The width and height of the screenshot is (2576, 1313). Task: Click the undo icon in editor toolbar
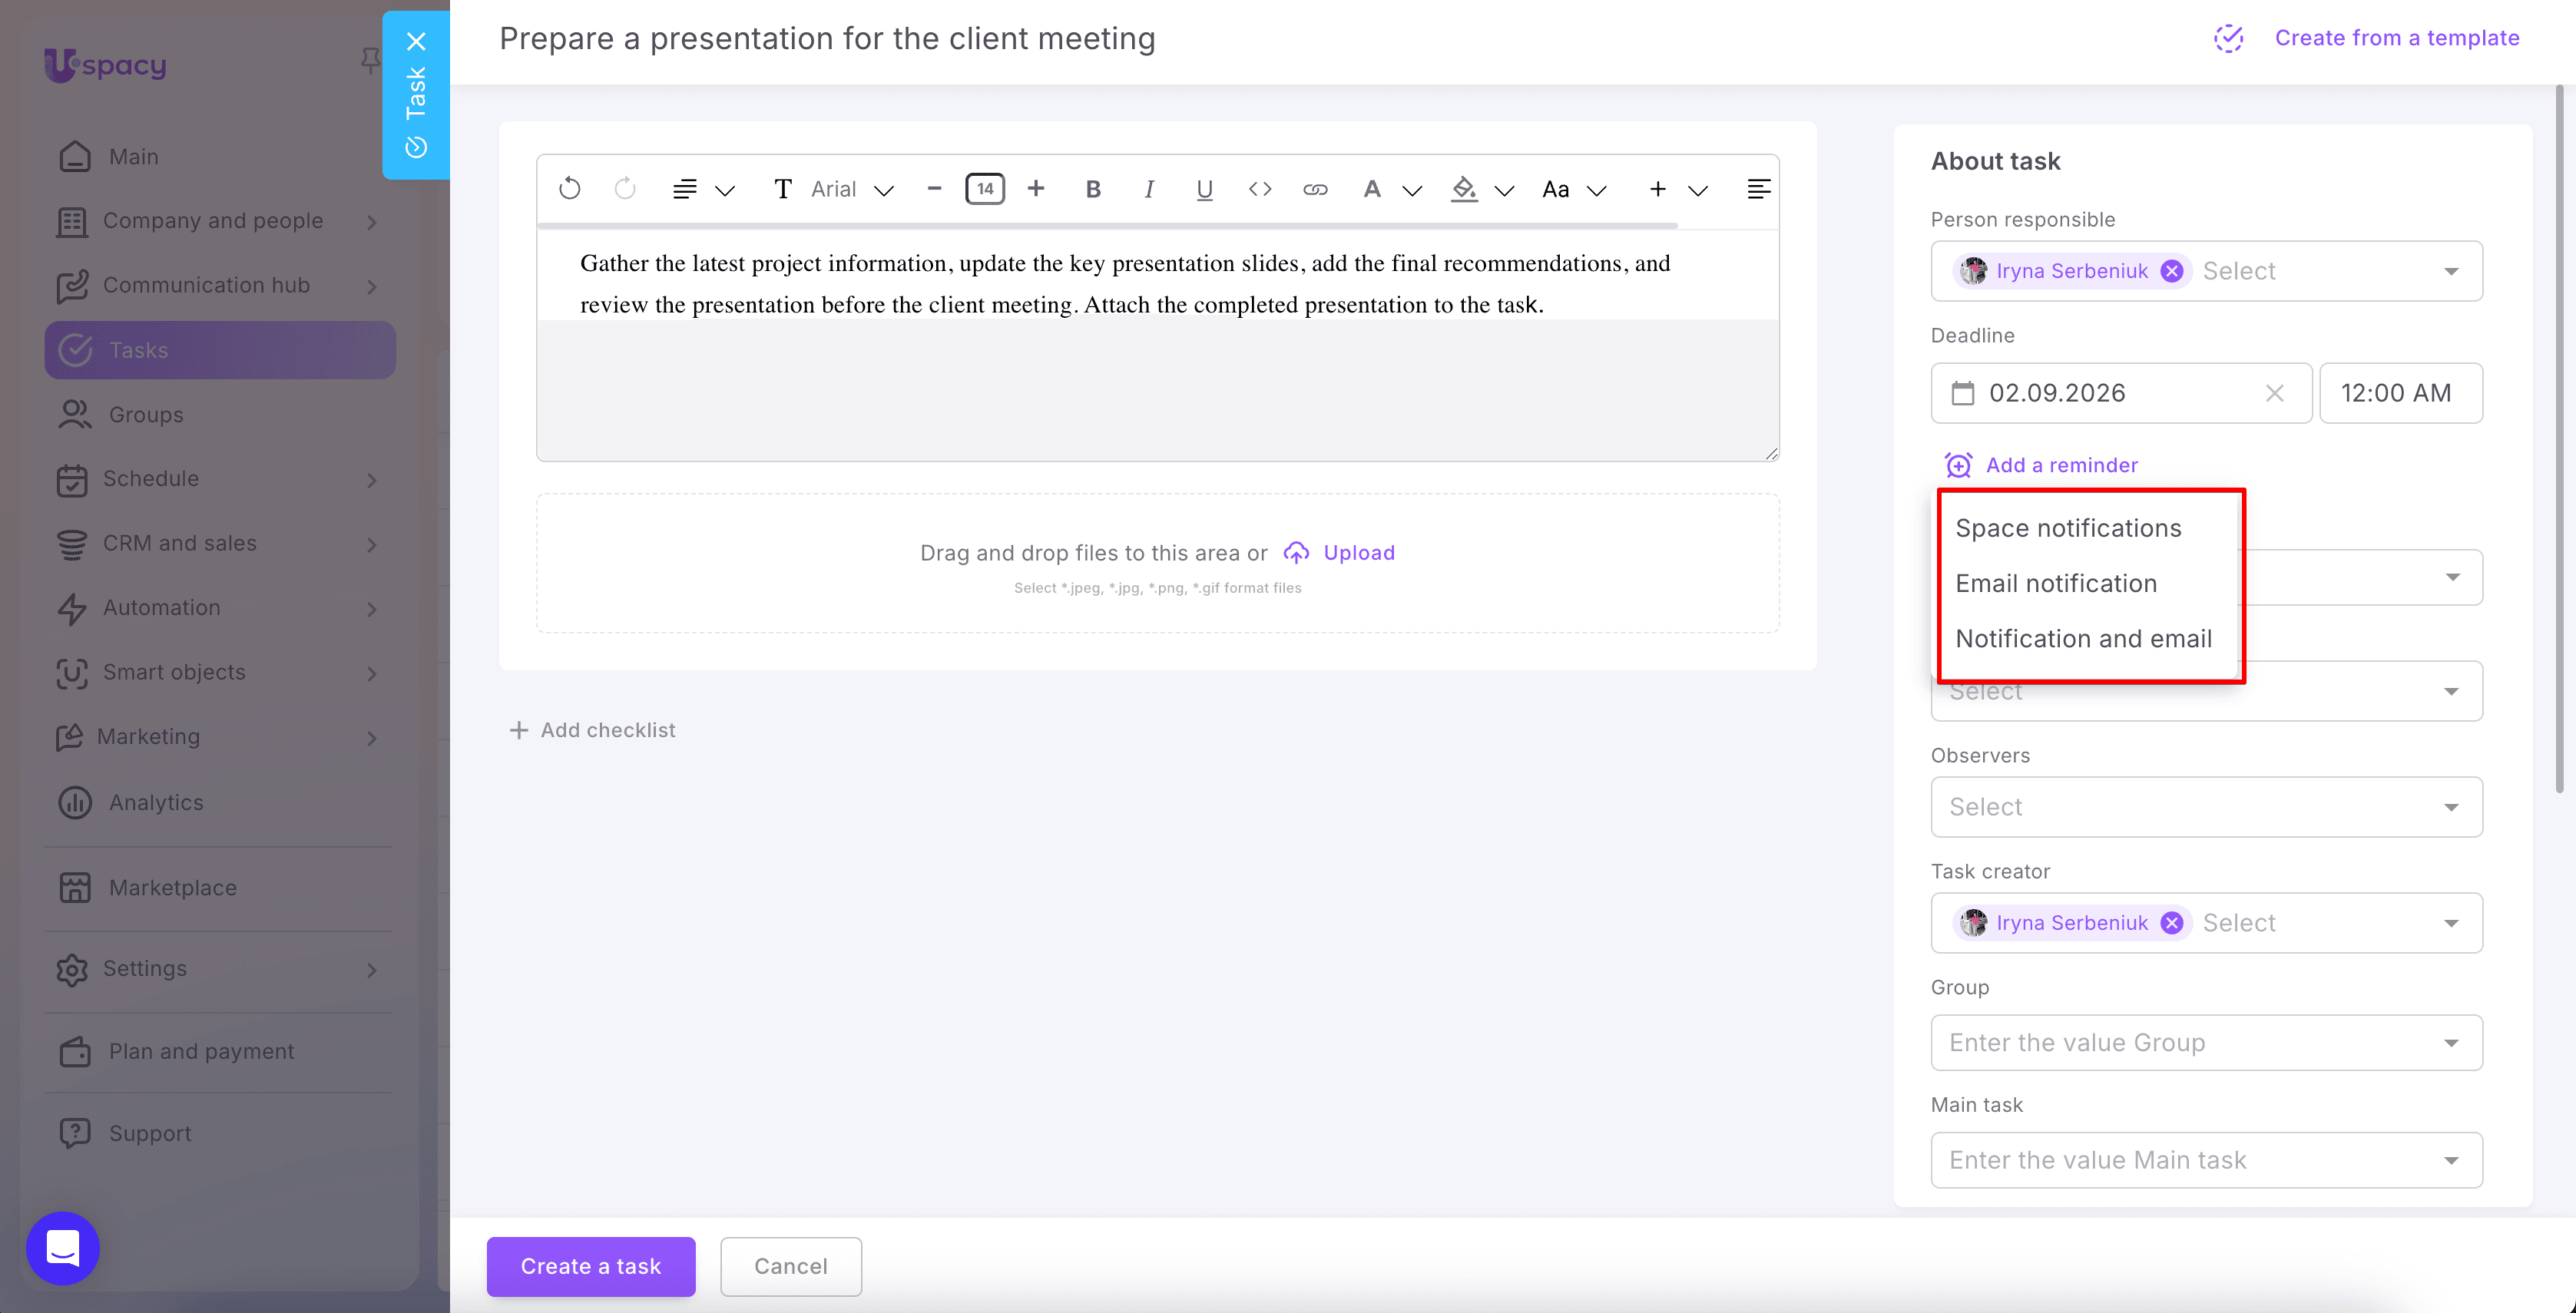(x=569, y=189)
